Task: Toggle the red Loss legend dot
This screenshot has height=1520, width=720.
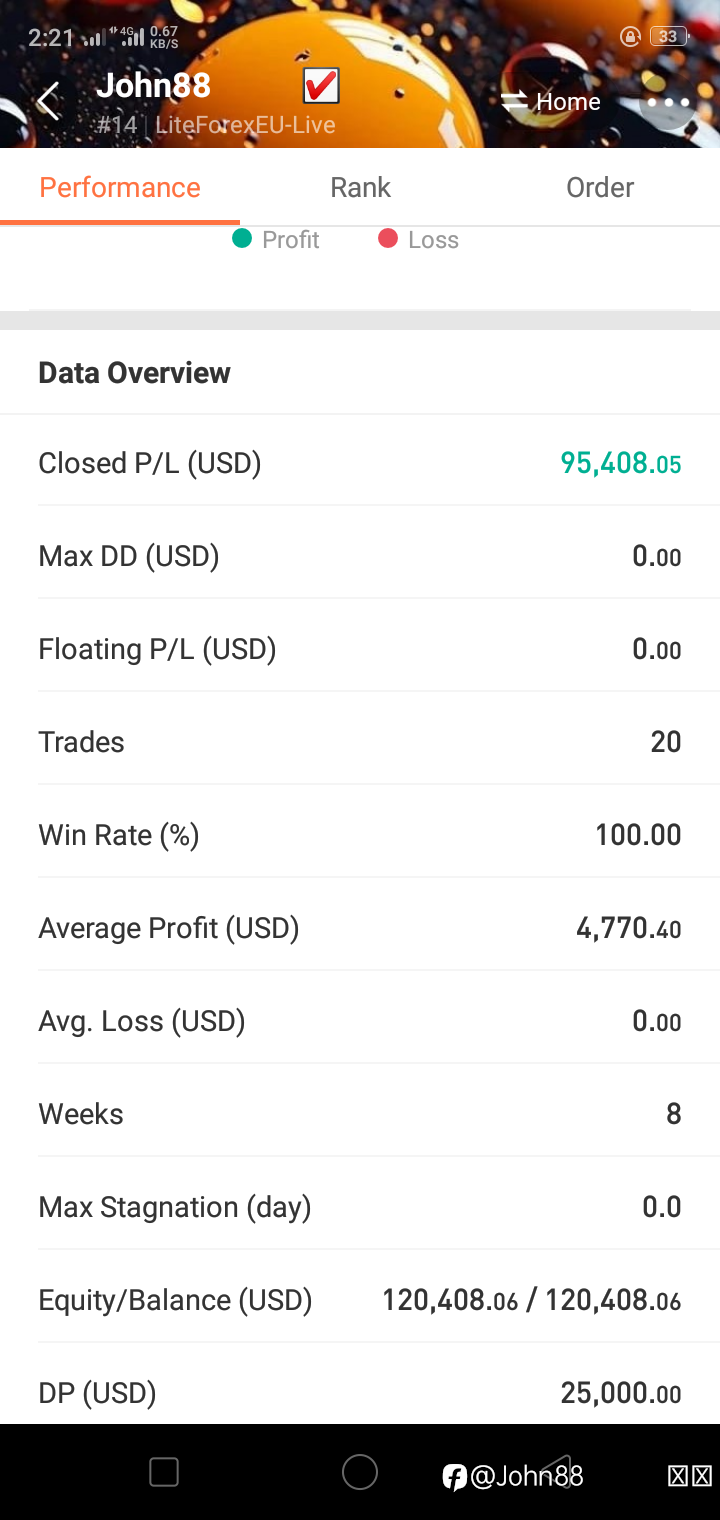Action: tap(388, 239)
